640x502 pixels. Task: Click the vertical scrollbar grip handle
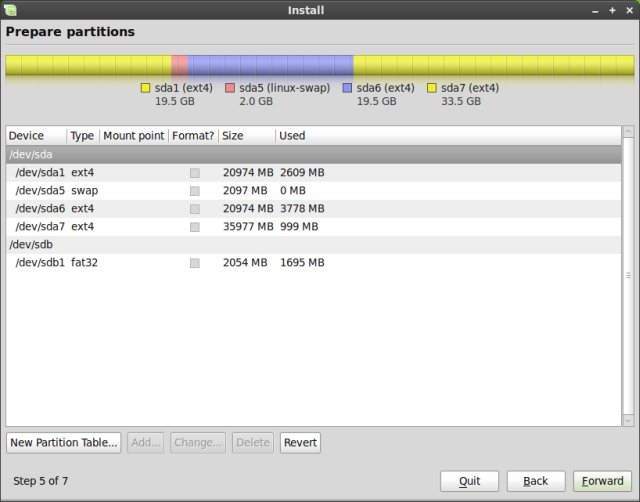click(628, 276)
